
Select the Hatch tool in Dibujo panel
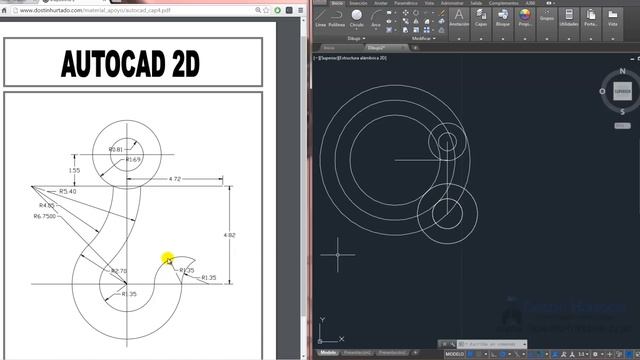tap(389, 30)
